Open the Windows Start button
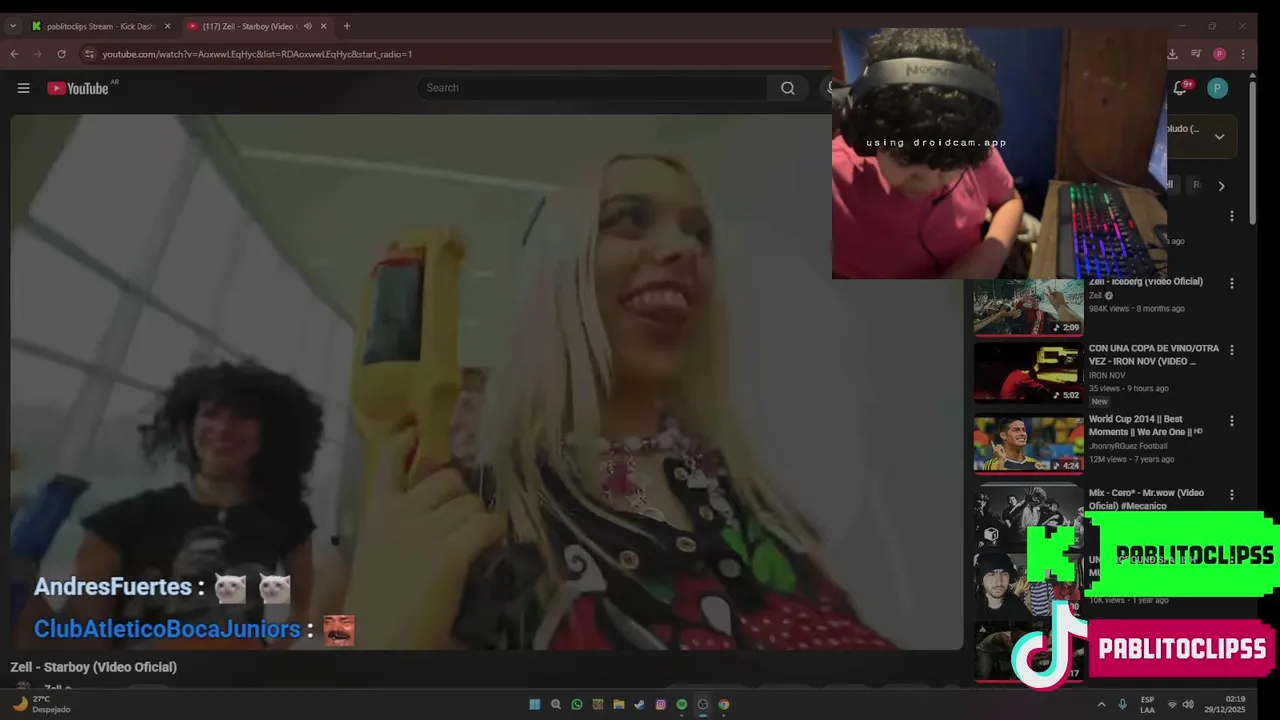 535,704
